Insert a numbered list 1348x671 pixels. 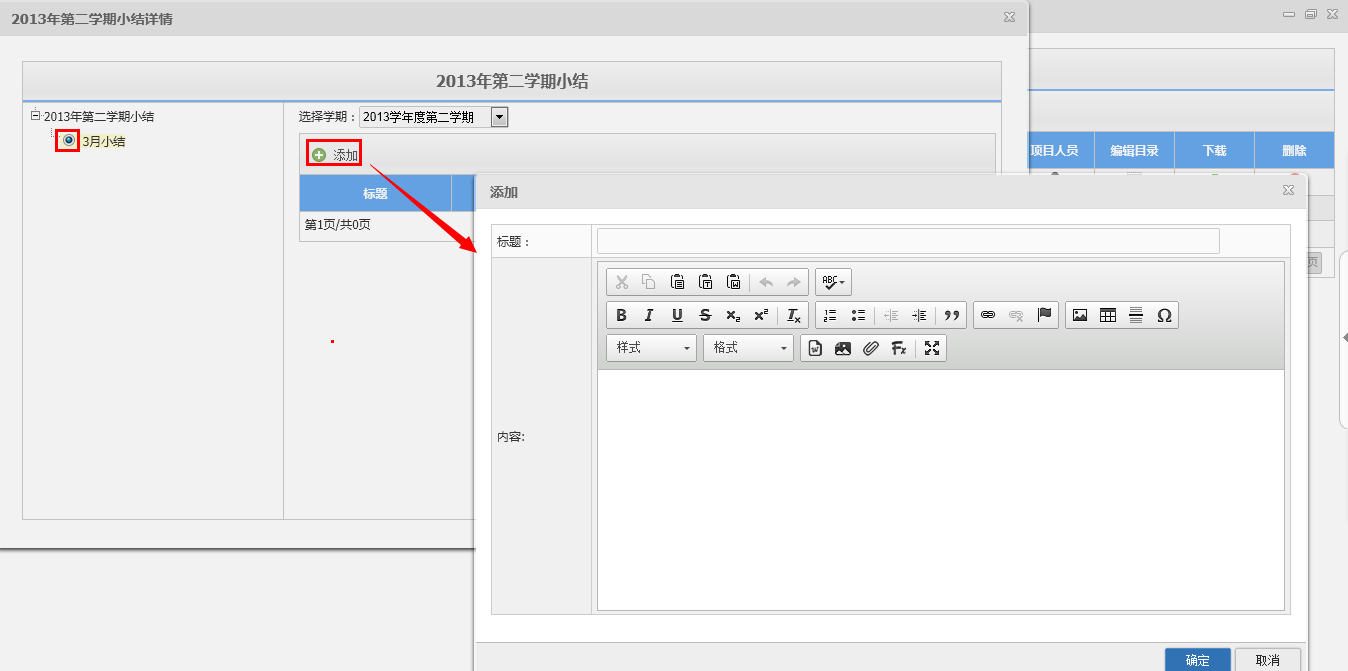tap(829, 315)
